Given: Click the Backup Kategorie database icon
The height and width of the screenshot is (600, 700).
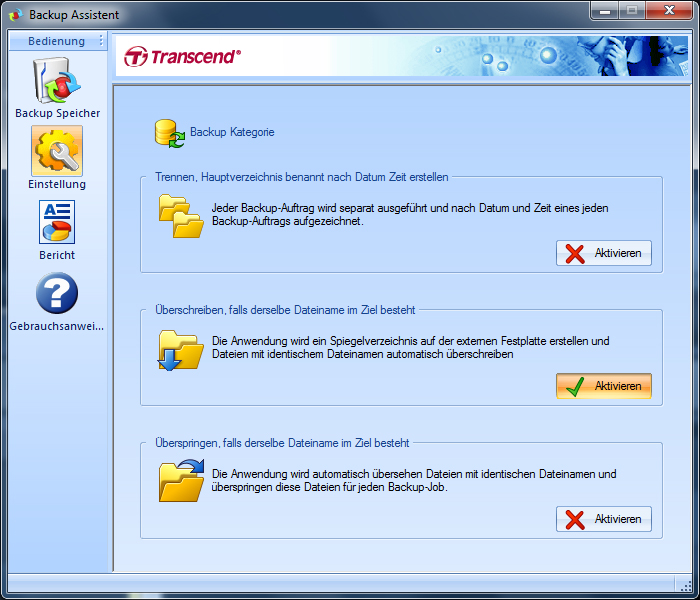Looking at the screenshot, I should click(170, 133).
